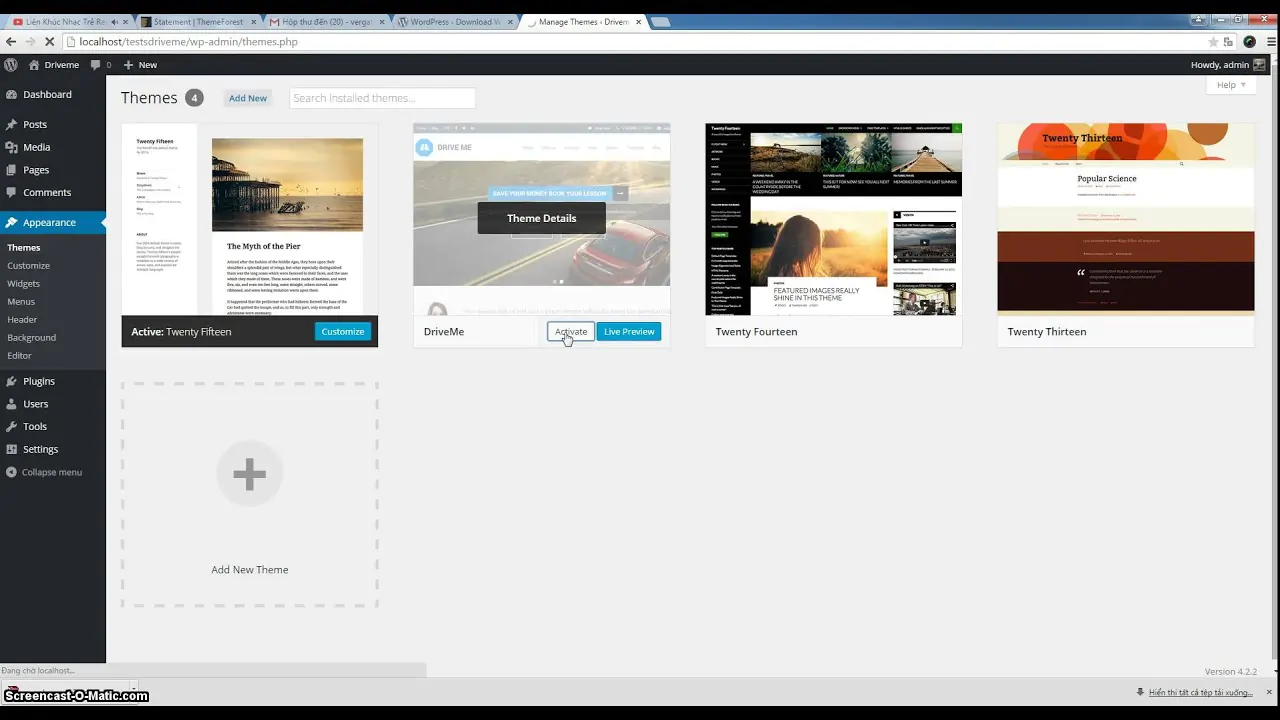Click the plus icon to add new theme
The height and width of the screenshot is (720, 1280).
pyautogui.click(x=250, y=474)
